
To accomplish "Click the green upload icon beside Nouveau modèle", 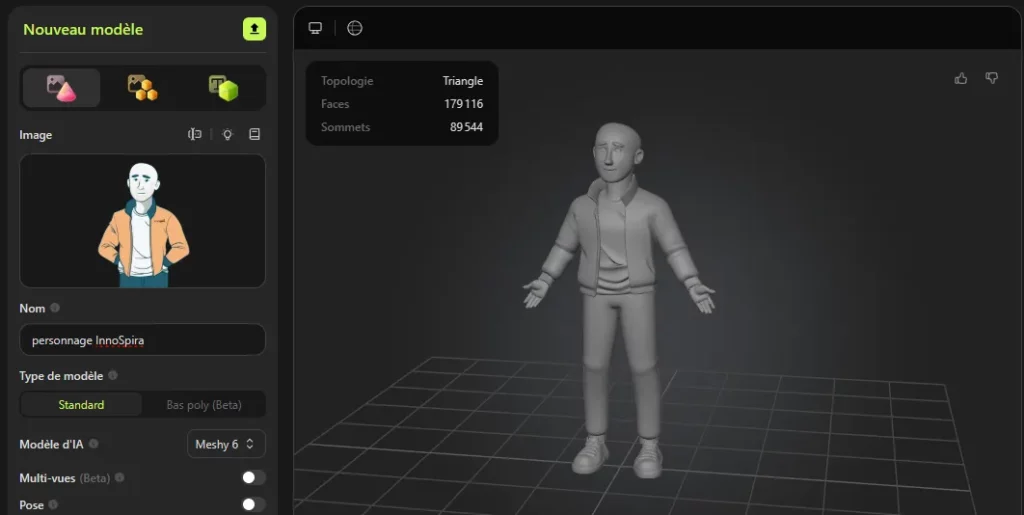I will [254, 29].
